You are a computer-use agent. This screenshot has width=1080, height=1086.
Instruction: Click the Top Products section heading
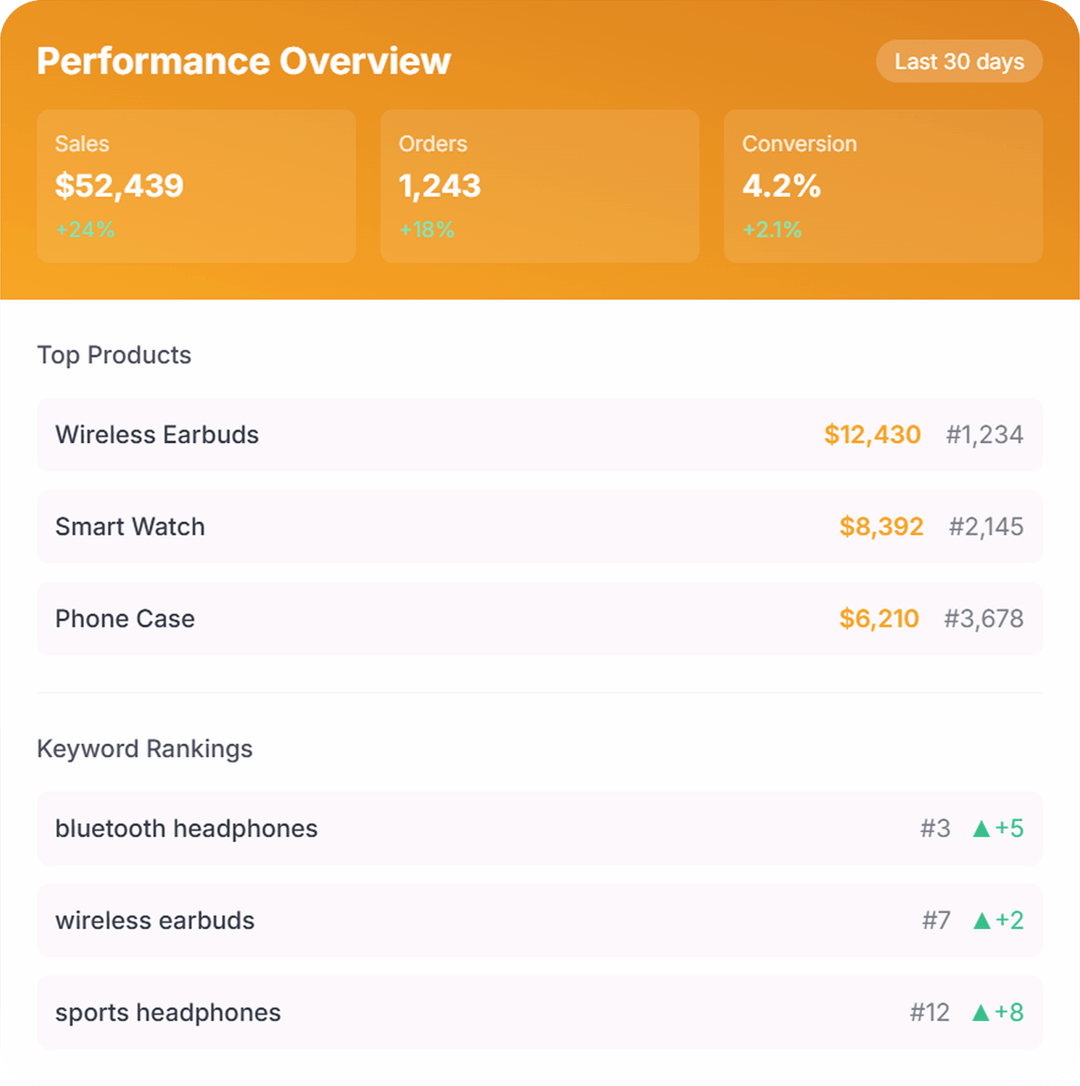pyautogui.click(x=114, y=355)
